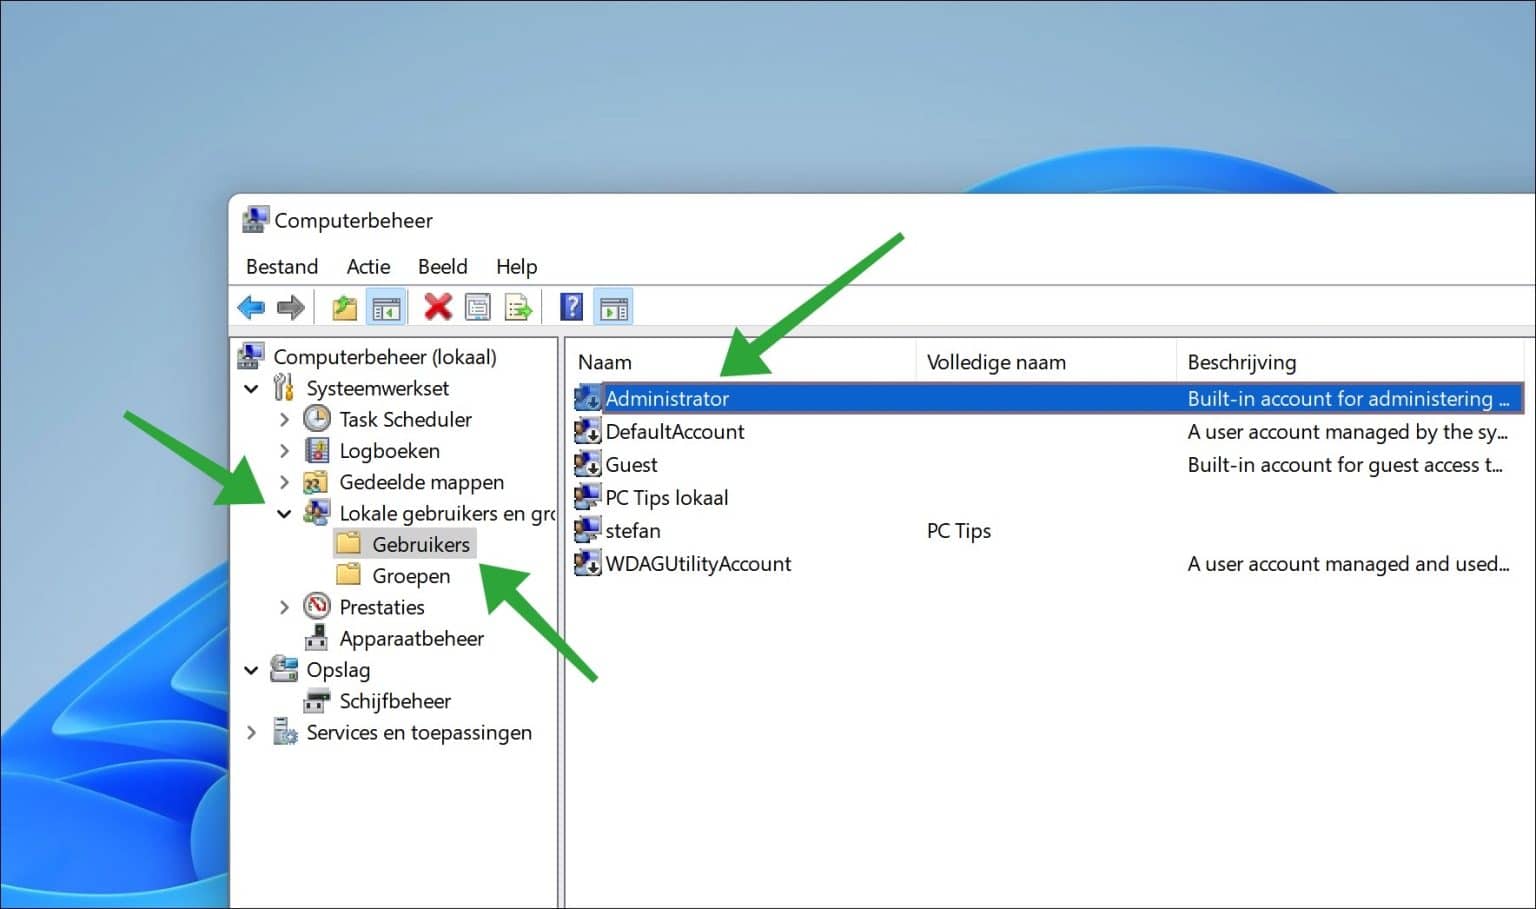Image resolution: width=1536 pixels, height=909 pixels.
Task: Collapse the Systeemwerkset tree branch
Action: (252, 388)
